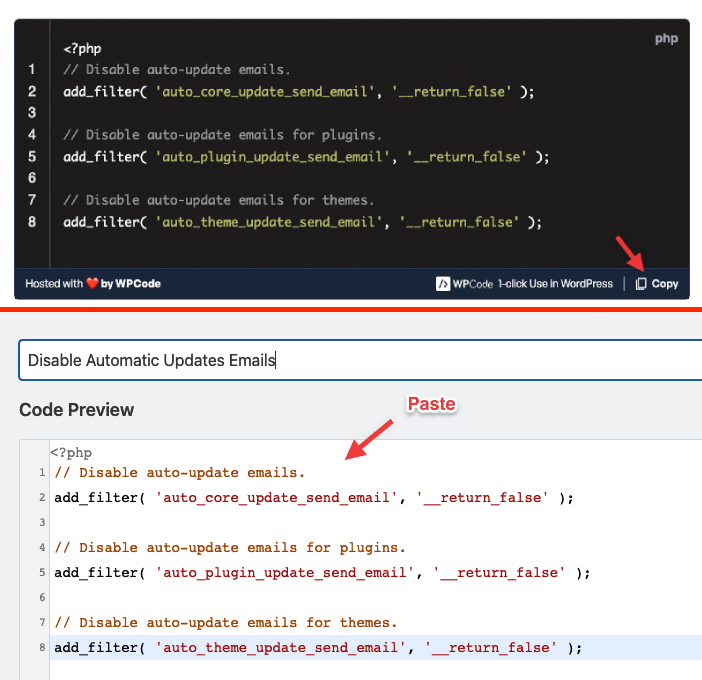Click the <?php tag in dark code block

click(82, 48)
